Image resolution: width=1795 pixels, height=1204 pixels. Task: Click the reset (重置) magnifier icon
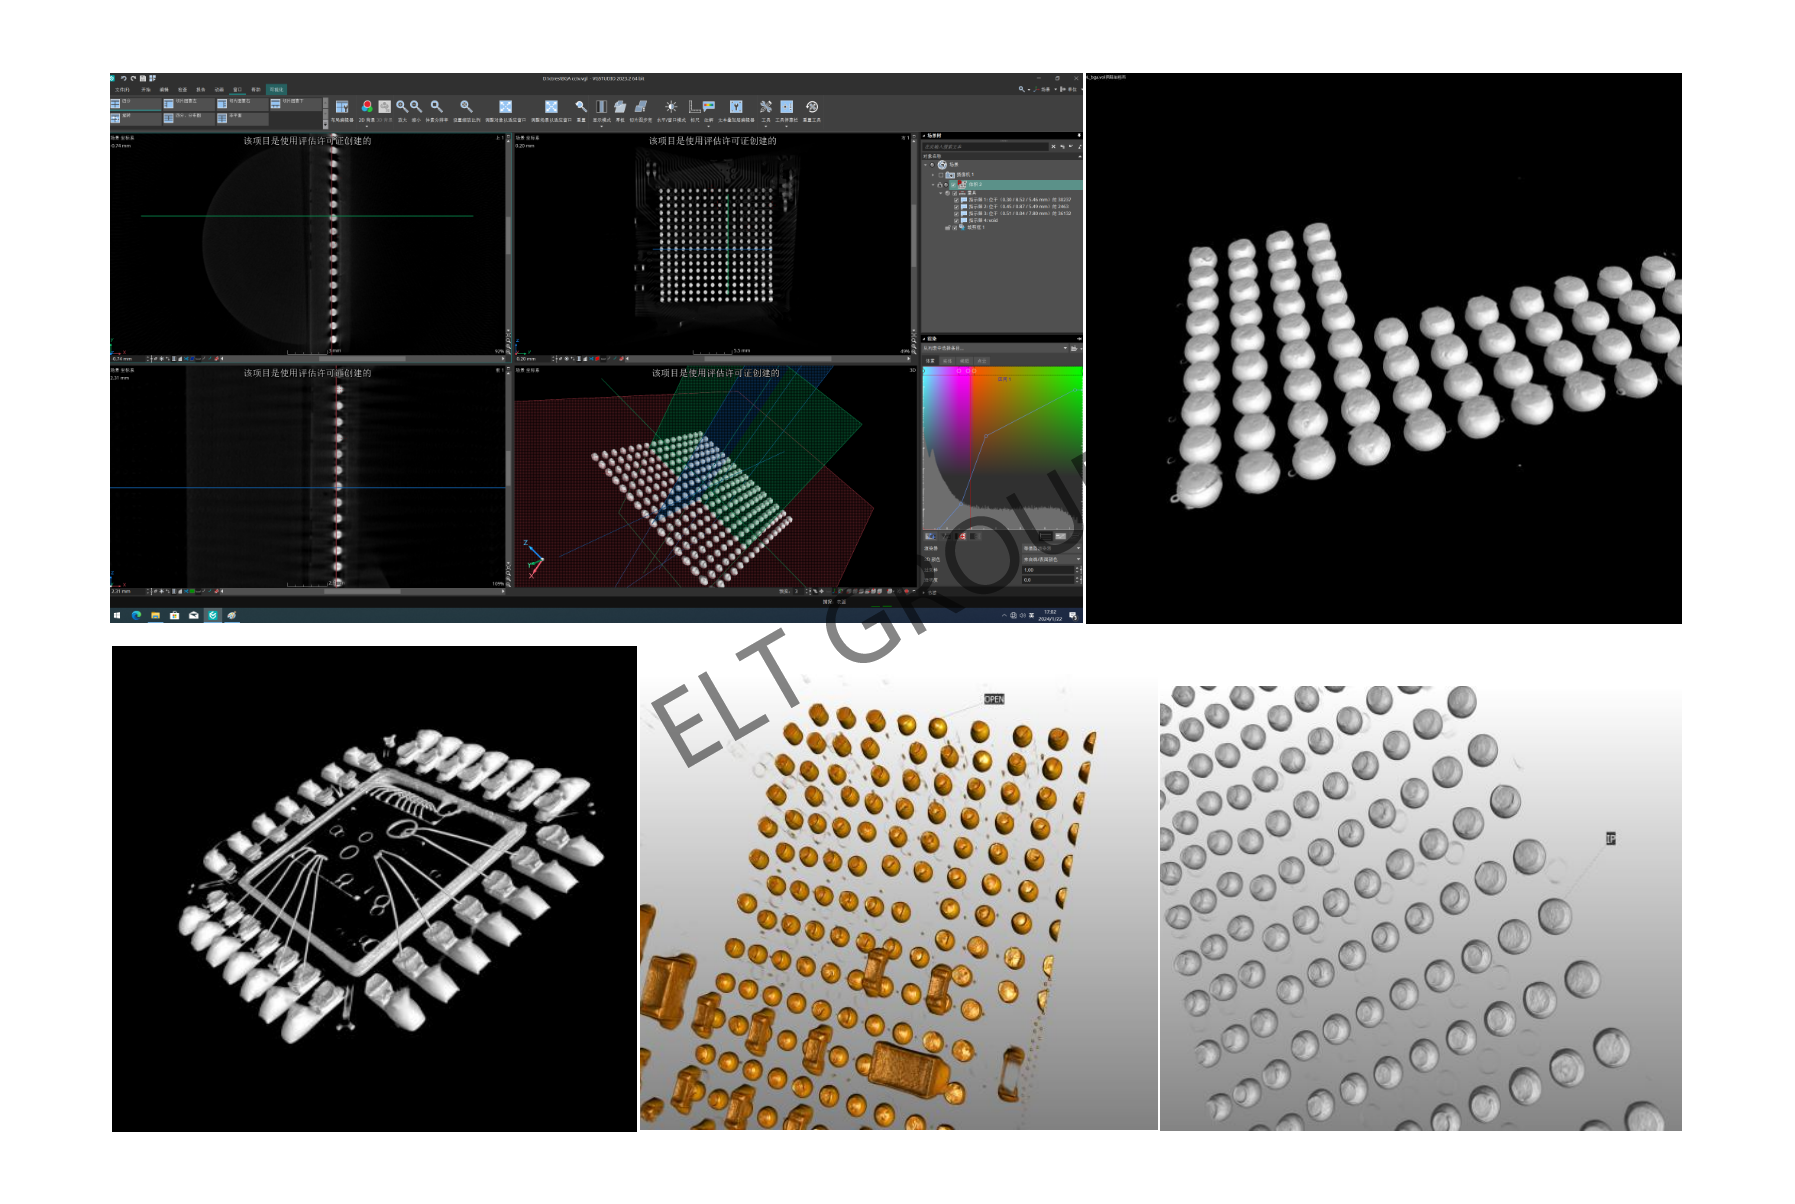[x=581, y=106]
